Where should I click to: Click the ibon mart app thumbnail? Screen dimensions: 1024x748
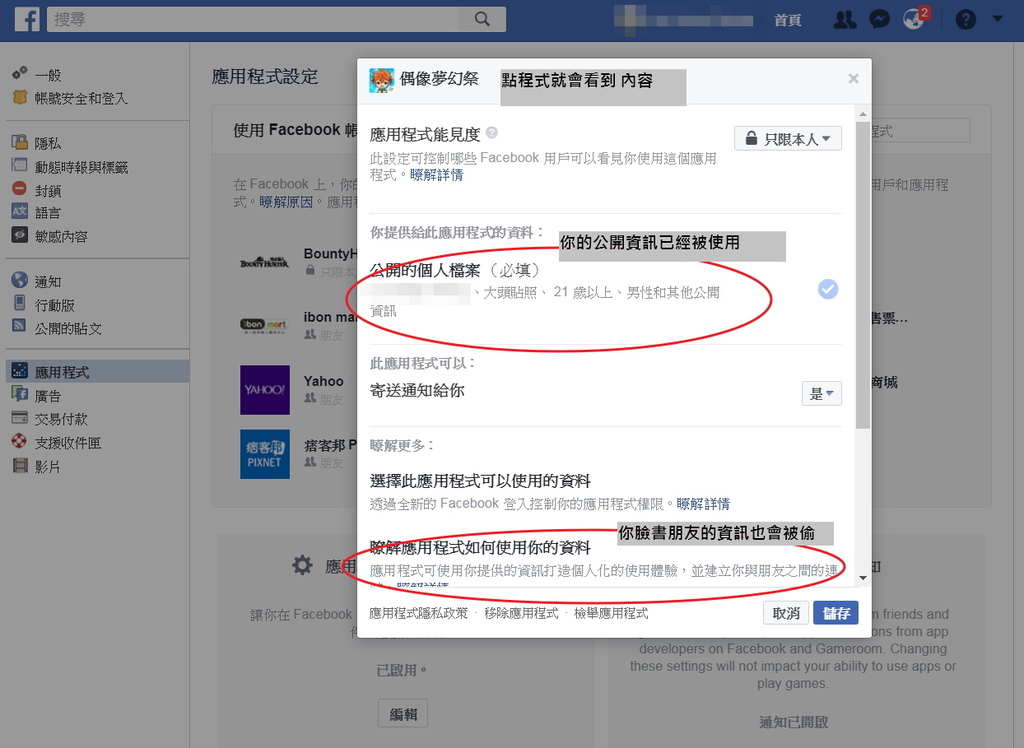click(264, 325)
